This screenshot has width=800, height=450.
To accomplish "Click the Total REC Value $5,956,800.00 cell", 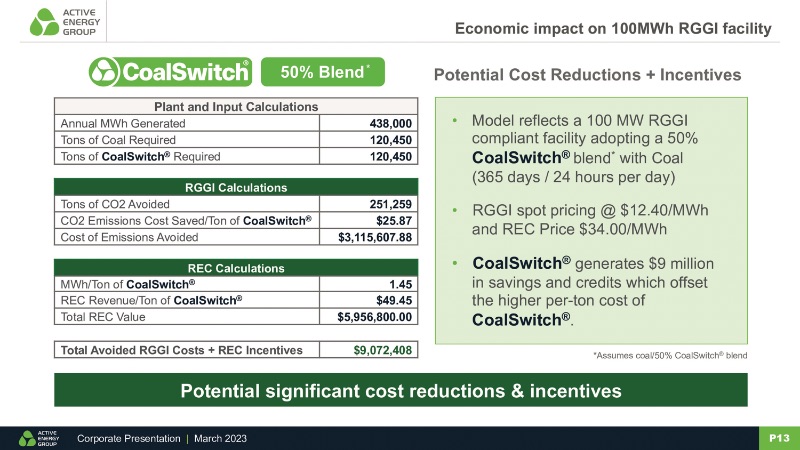I will tap(369, 317).
